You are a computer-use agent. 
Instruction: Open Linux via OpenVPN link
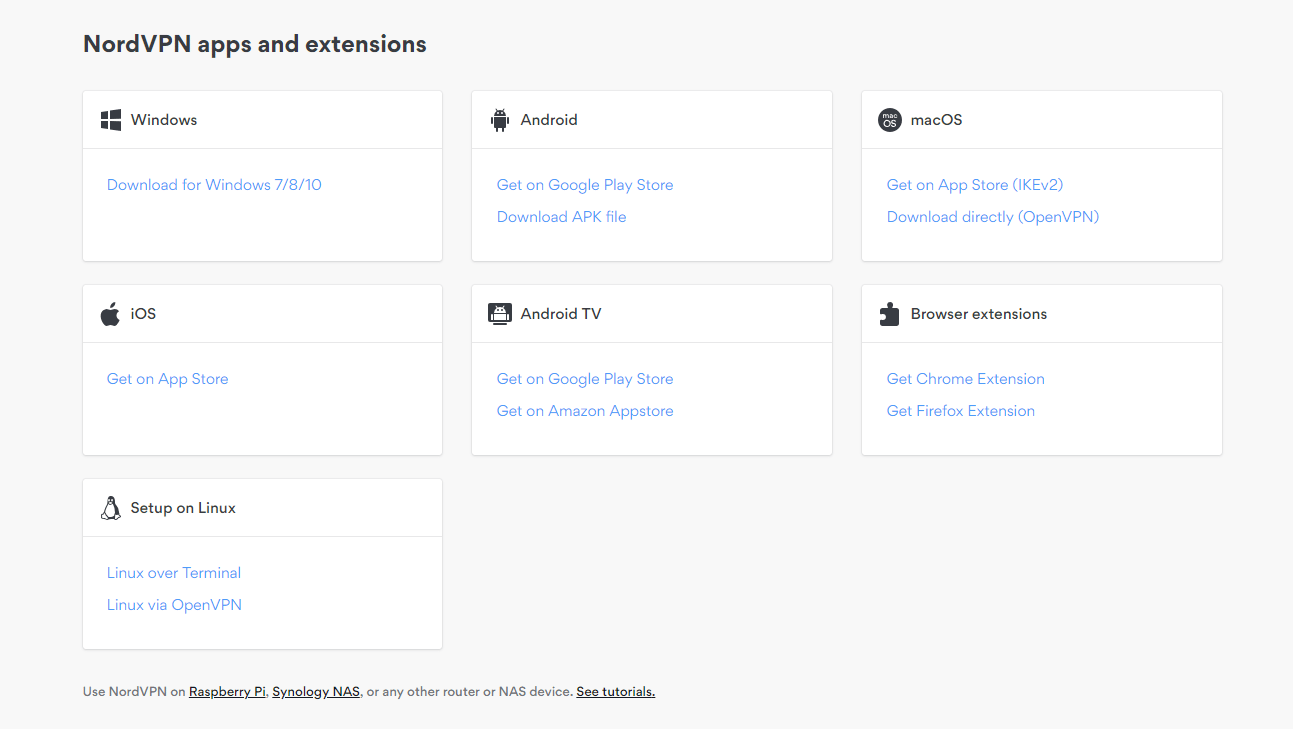[174, 605]
